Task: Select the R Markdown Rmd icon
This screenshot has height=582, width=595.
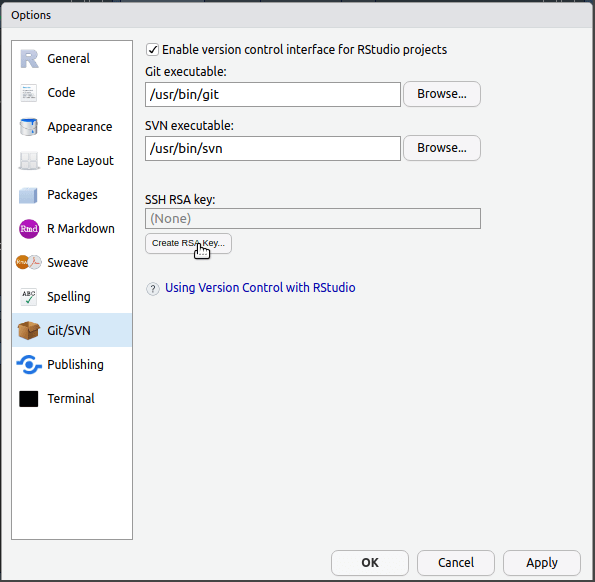Action: 29,229
